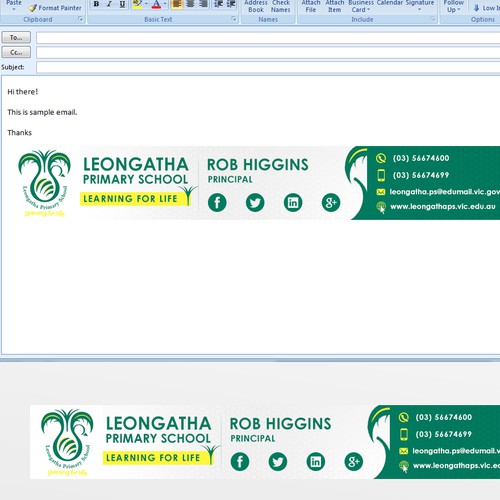Expand Basic Text dialog launcher
The image size is (500, 500).
coord(234,19)
